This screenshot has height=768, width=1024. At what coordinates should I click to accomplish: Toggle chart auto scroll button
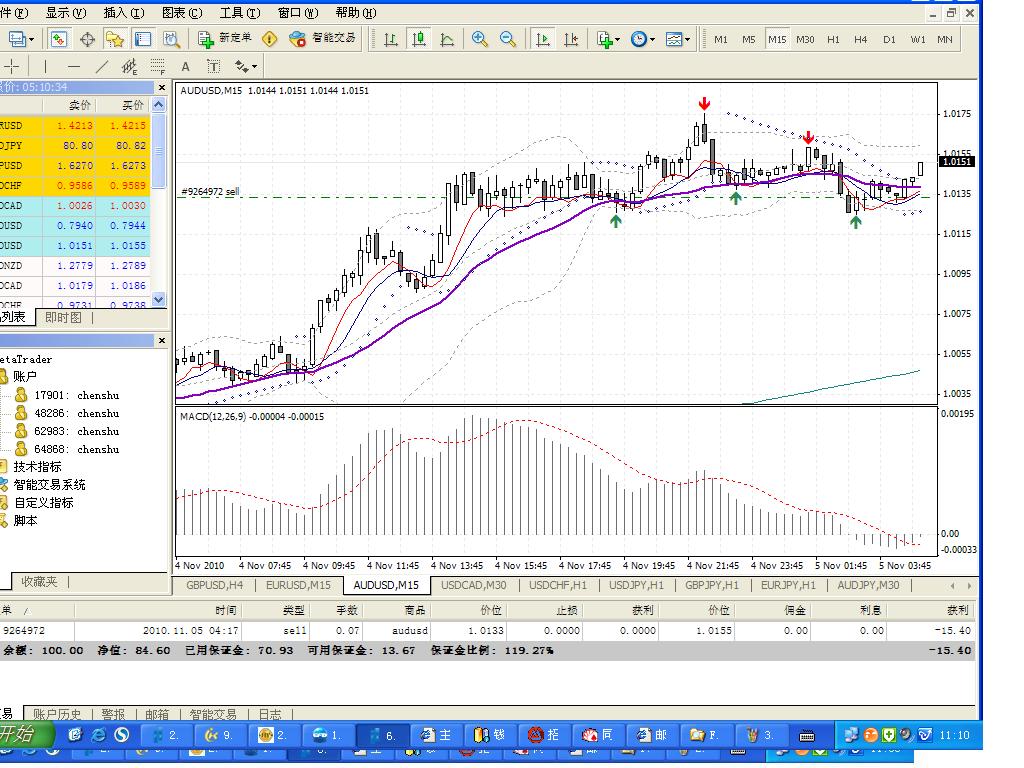[542, 40]
